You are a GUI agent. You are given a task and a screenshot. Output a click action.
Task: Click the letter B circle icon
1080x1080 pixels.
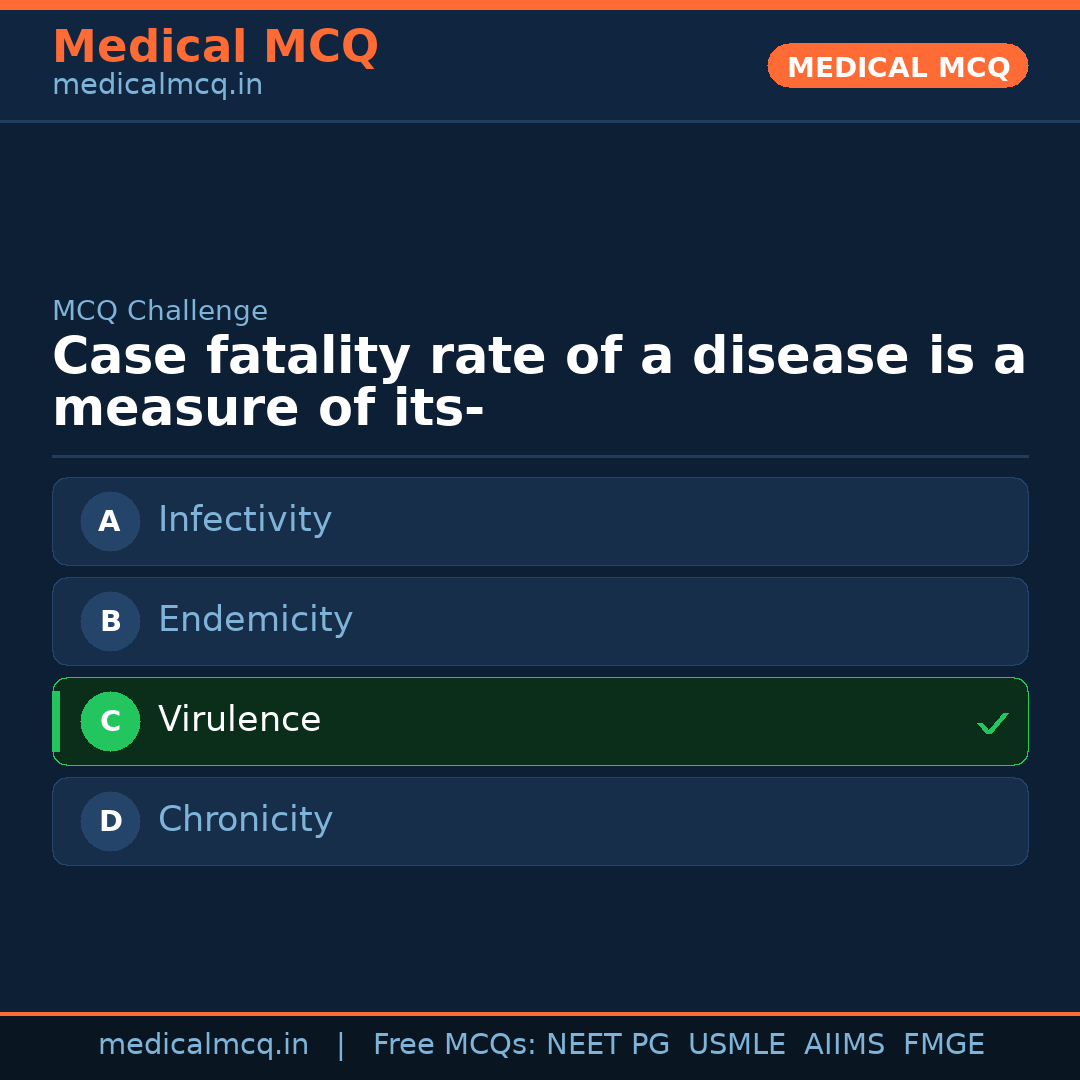[x=110, y=621]
